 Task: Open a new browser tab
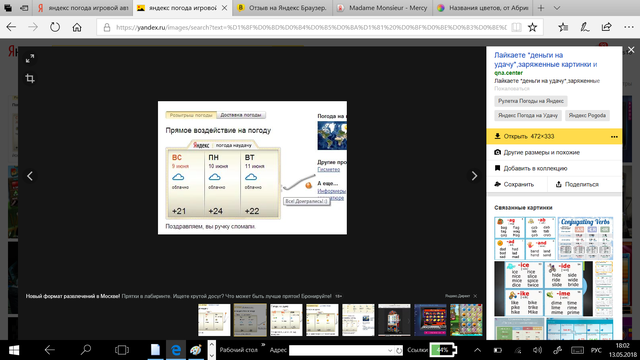point(541,8)
